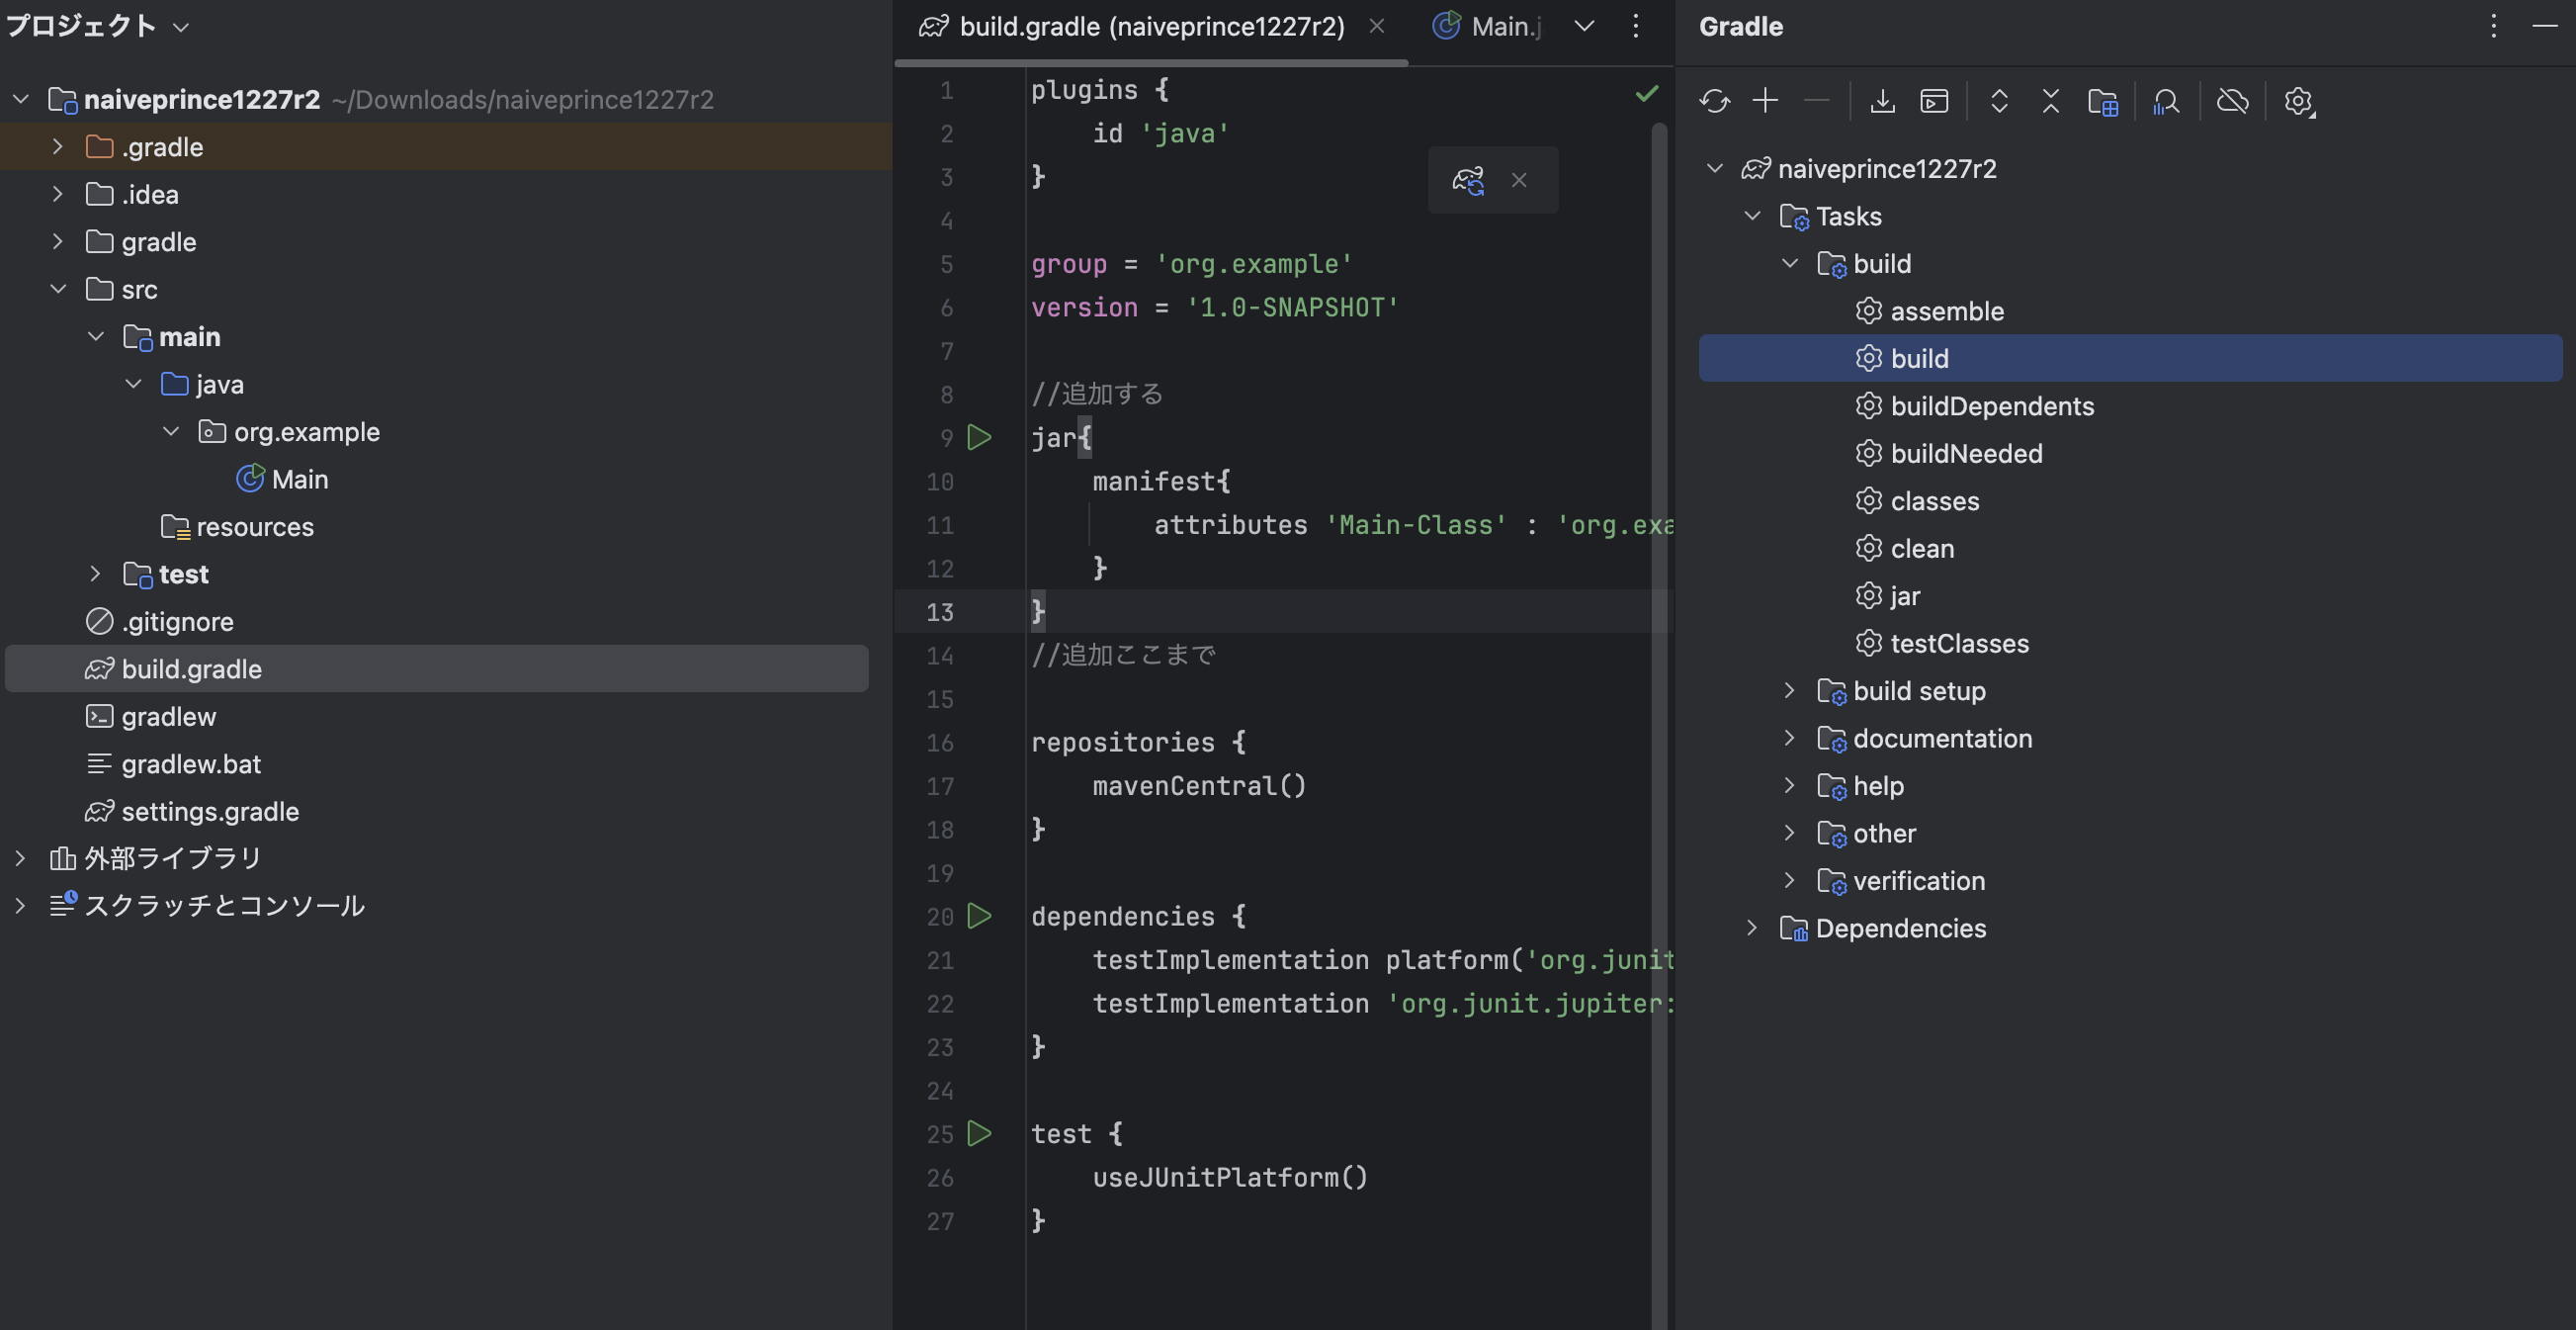This screenshot has width=2576, height=1330.
Task: Activate Gradle task search by name
Action: [2166, 100]
